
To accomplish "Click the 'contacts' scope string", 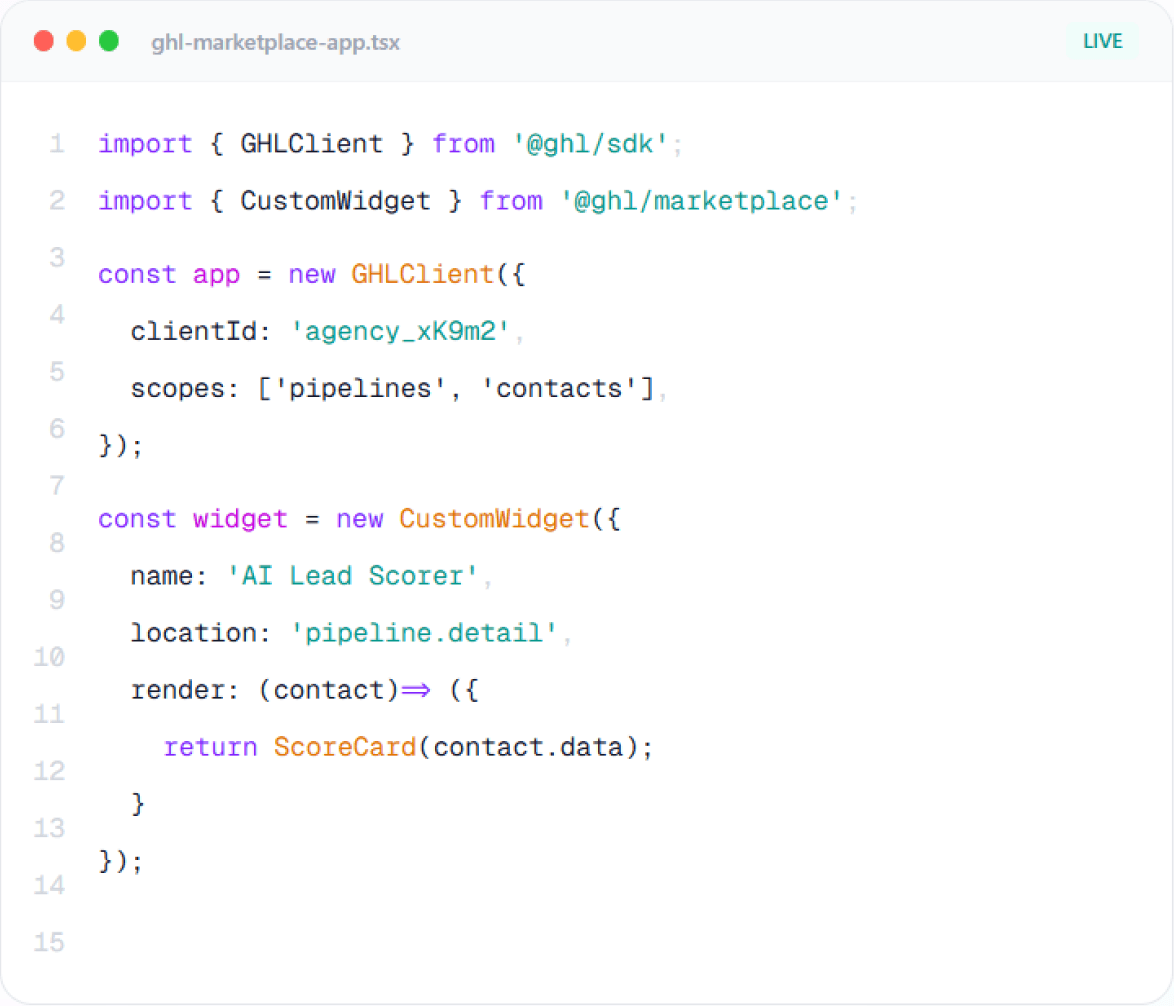I will (x=559, y=388).
